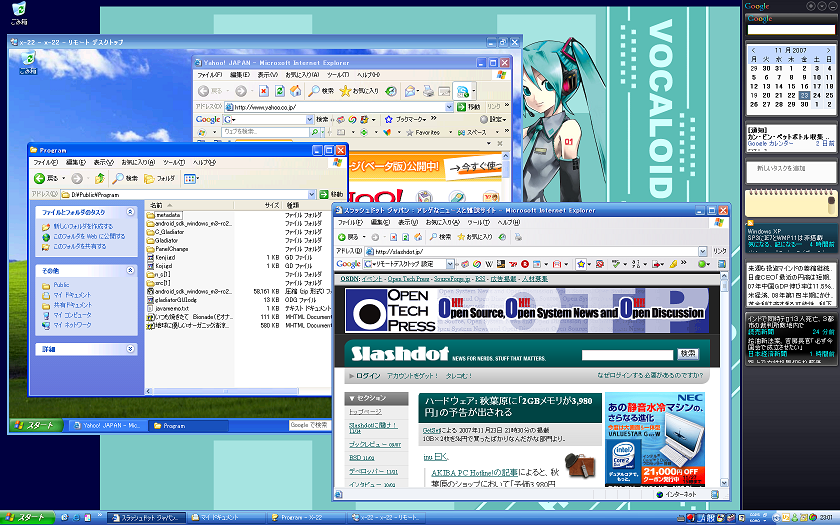Click the Bookmarks star in Yahoo Google toolbar
The width and height of the screenshot is (840, 525).
[389, 119]
